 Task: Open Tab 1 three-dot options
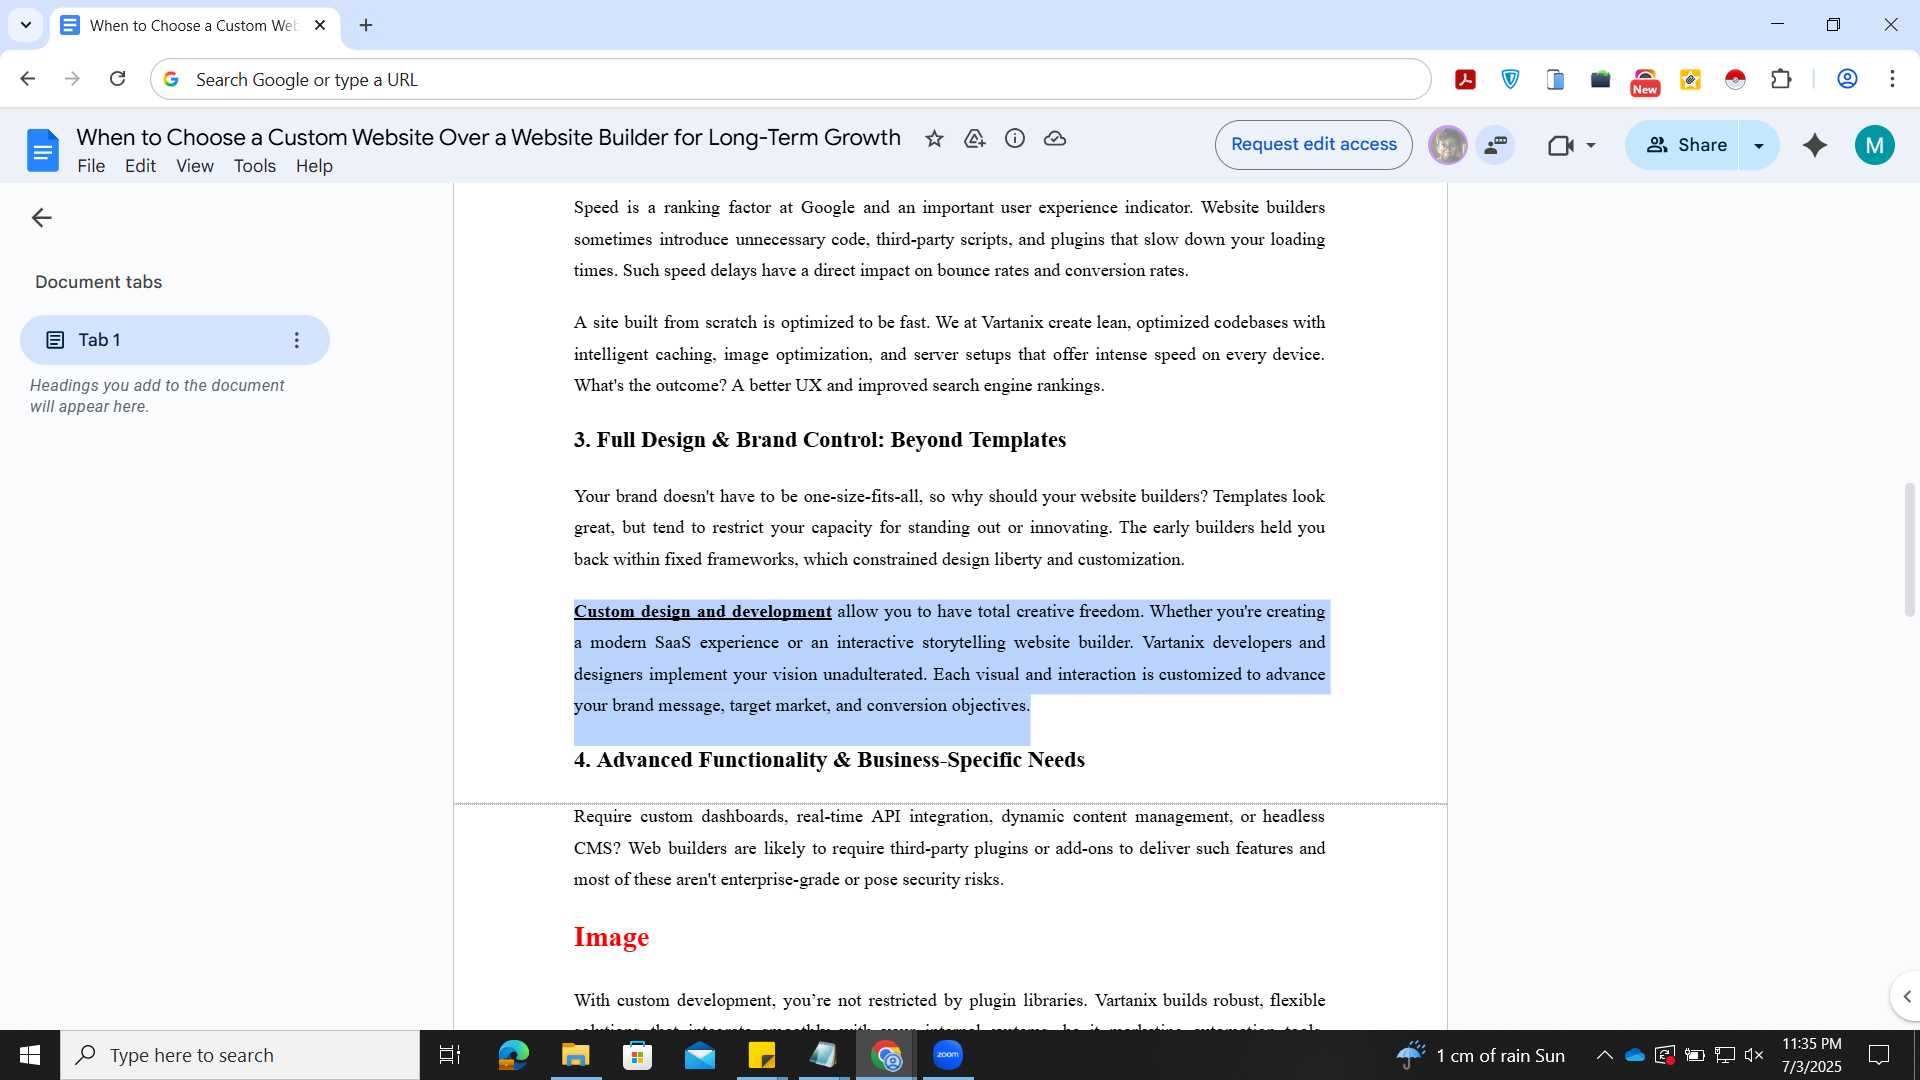(296, 340)
